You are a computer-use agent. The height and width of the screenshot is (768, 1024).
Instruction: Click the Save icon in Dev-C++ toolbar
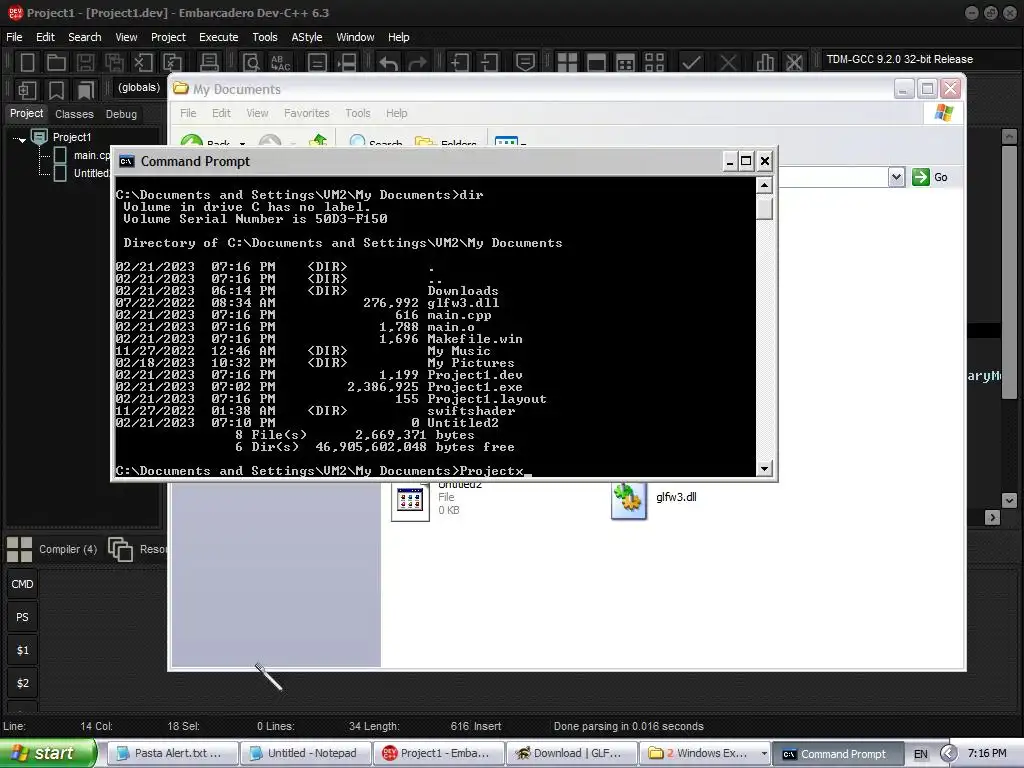[85, 63]
